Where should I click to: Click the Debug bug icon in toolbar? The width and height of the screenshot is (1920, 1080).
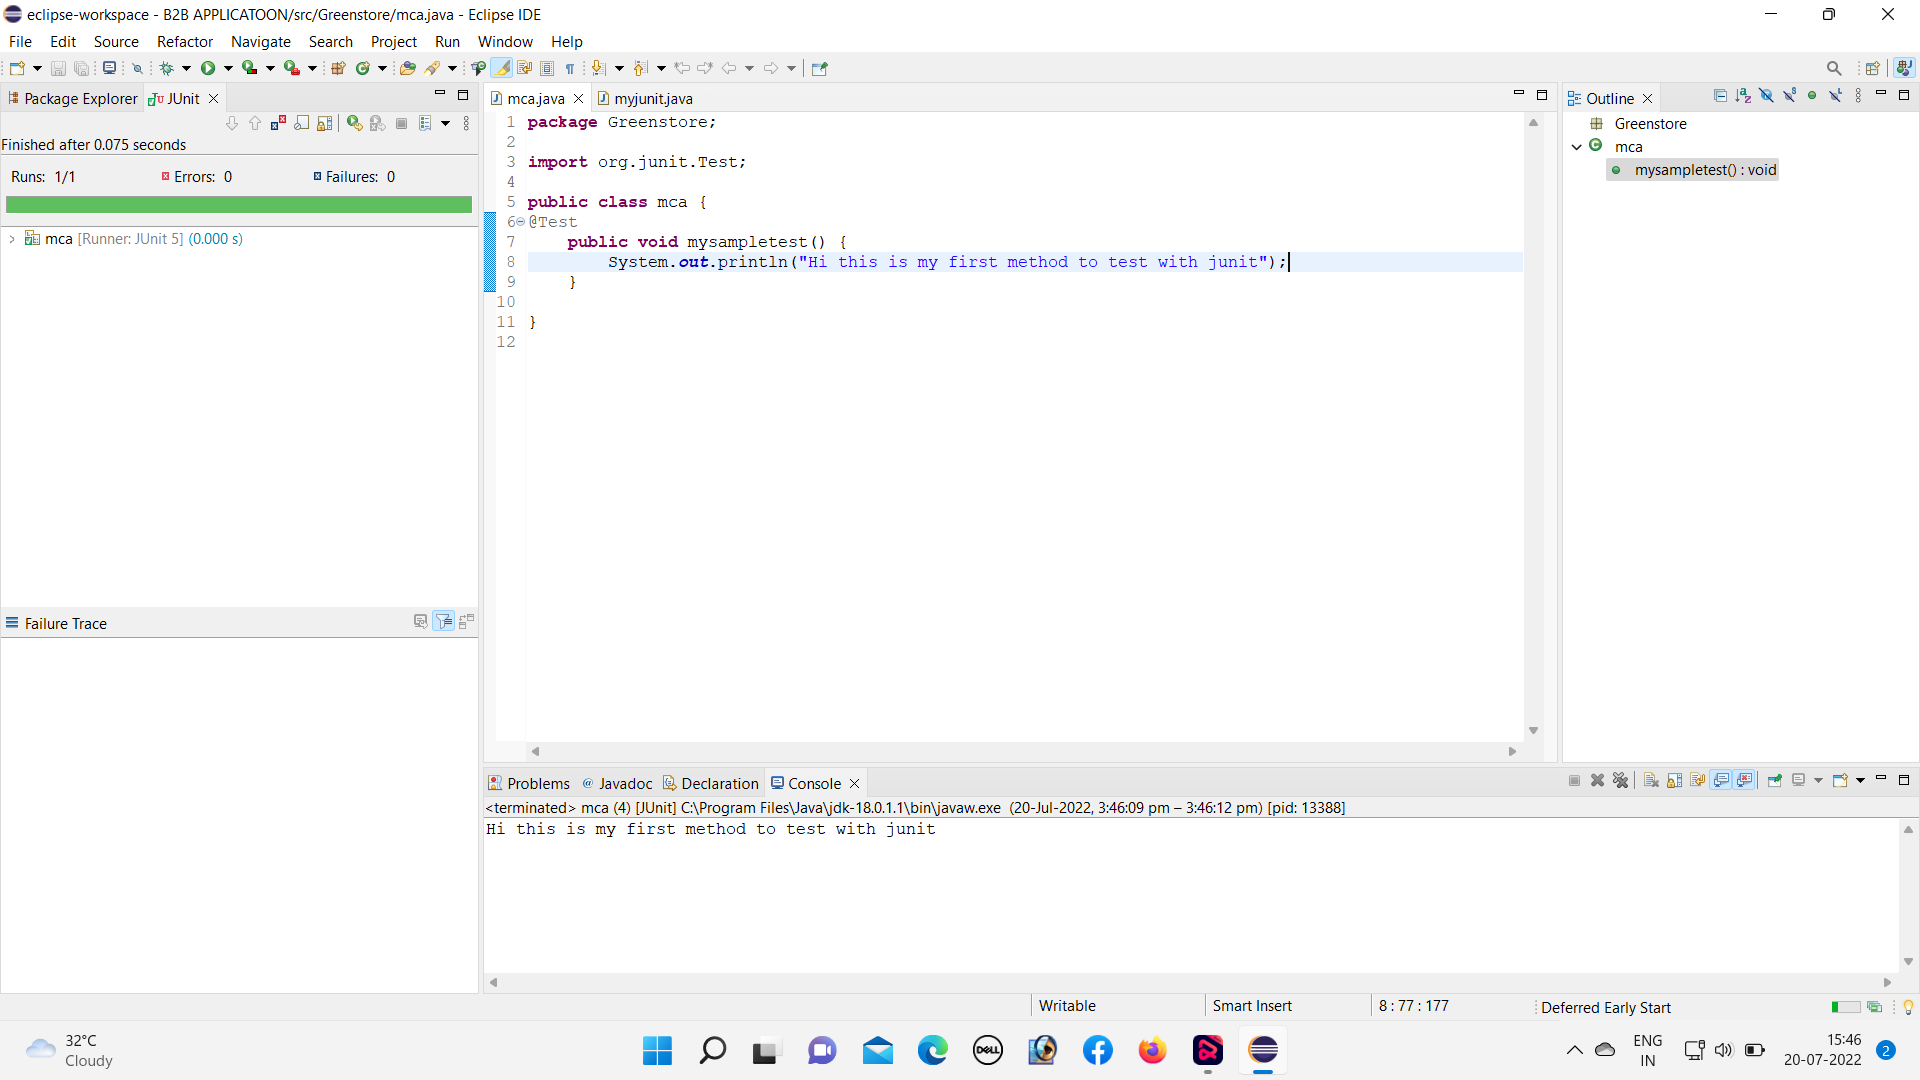166,68
